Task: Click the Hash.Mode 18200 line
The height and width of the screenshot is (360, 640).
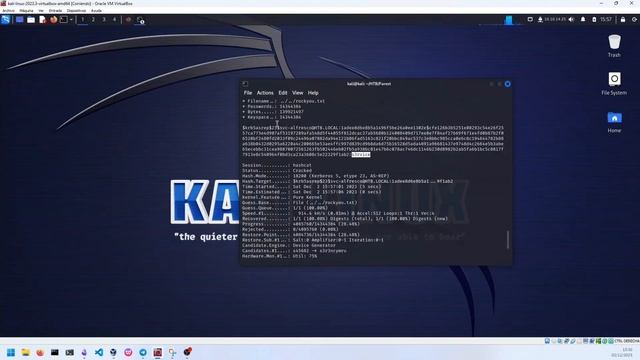Action: (316, 176)
